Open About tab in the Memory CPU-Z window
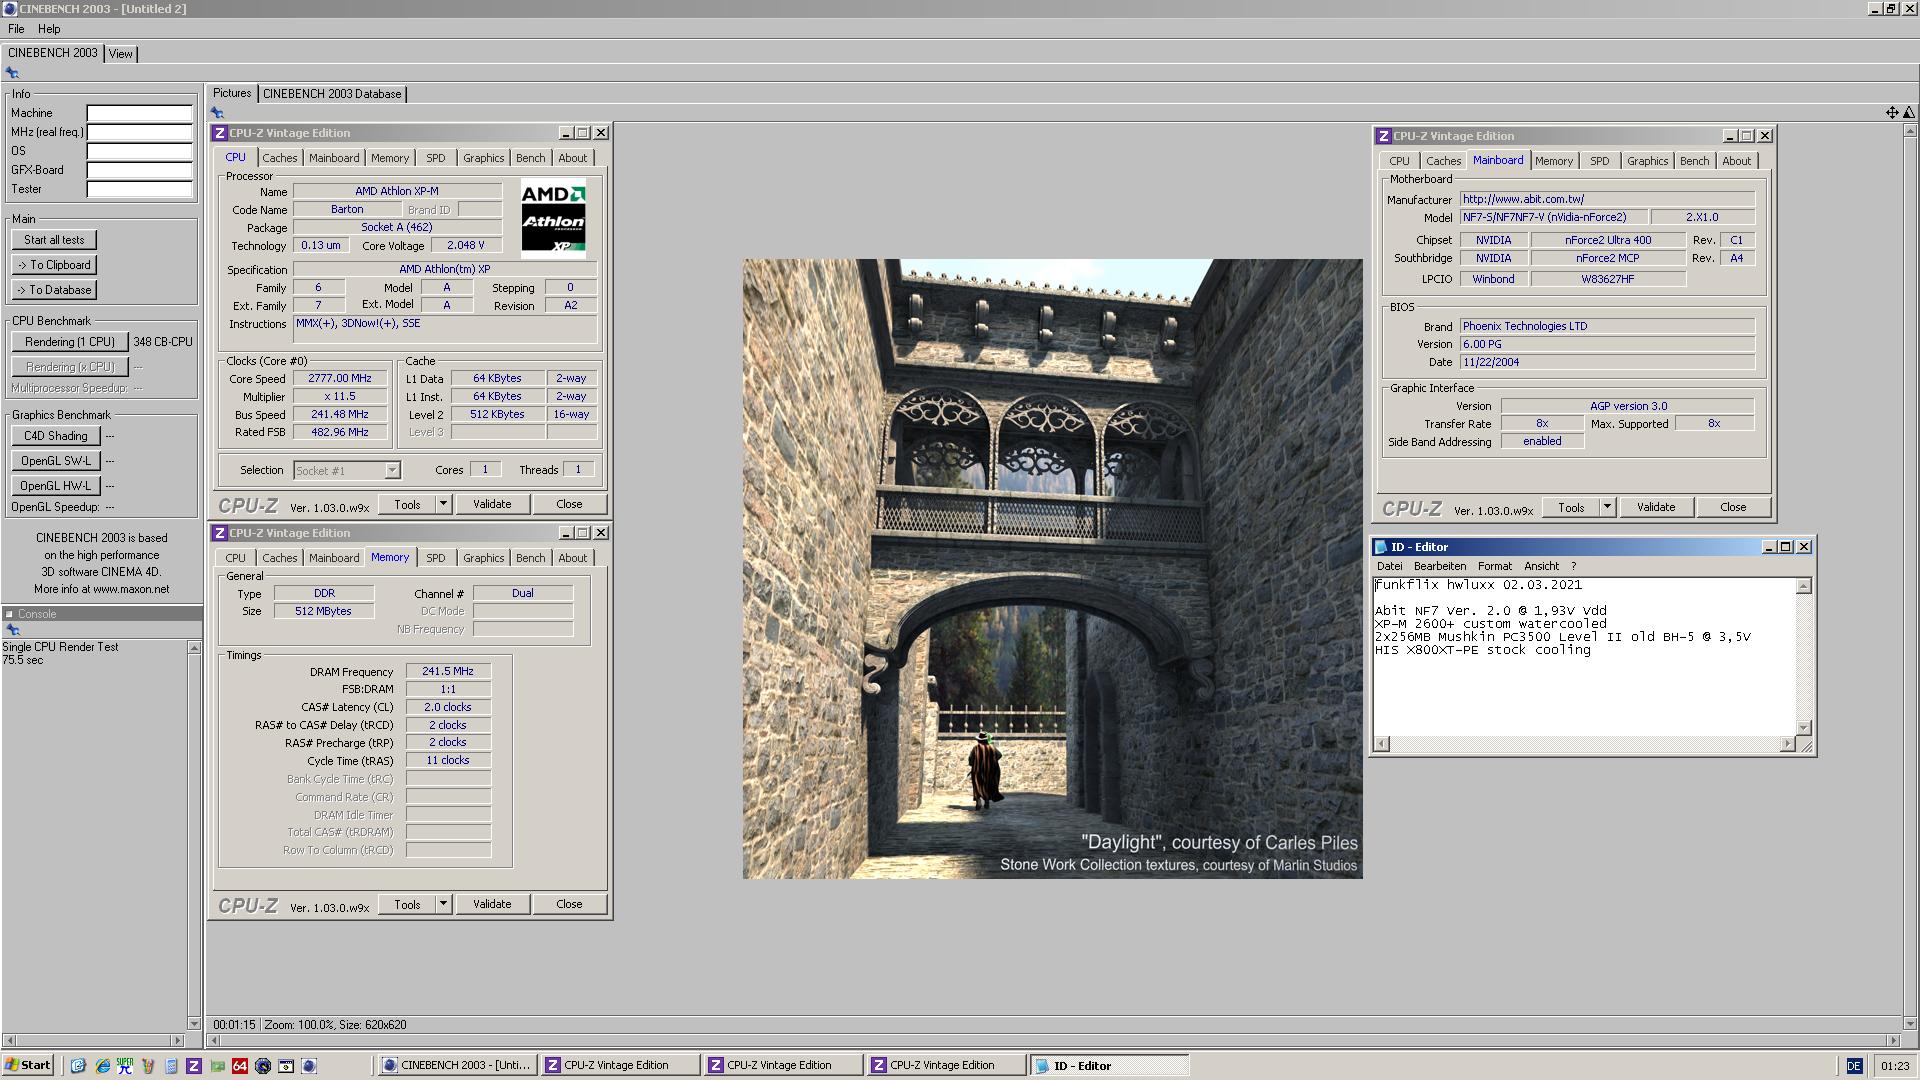 (x=573, y=558)
